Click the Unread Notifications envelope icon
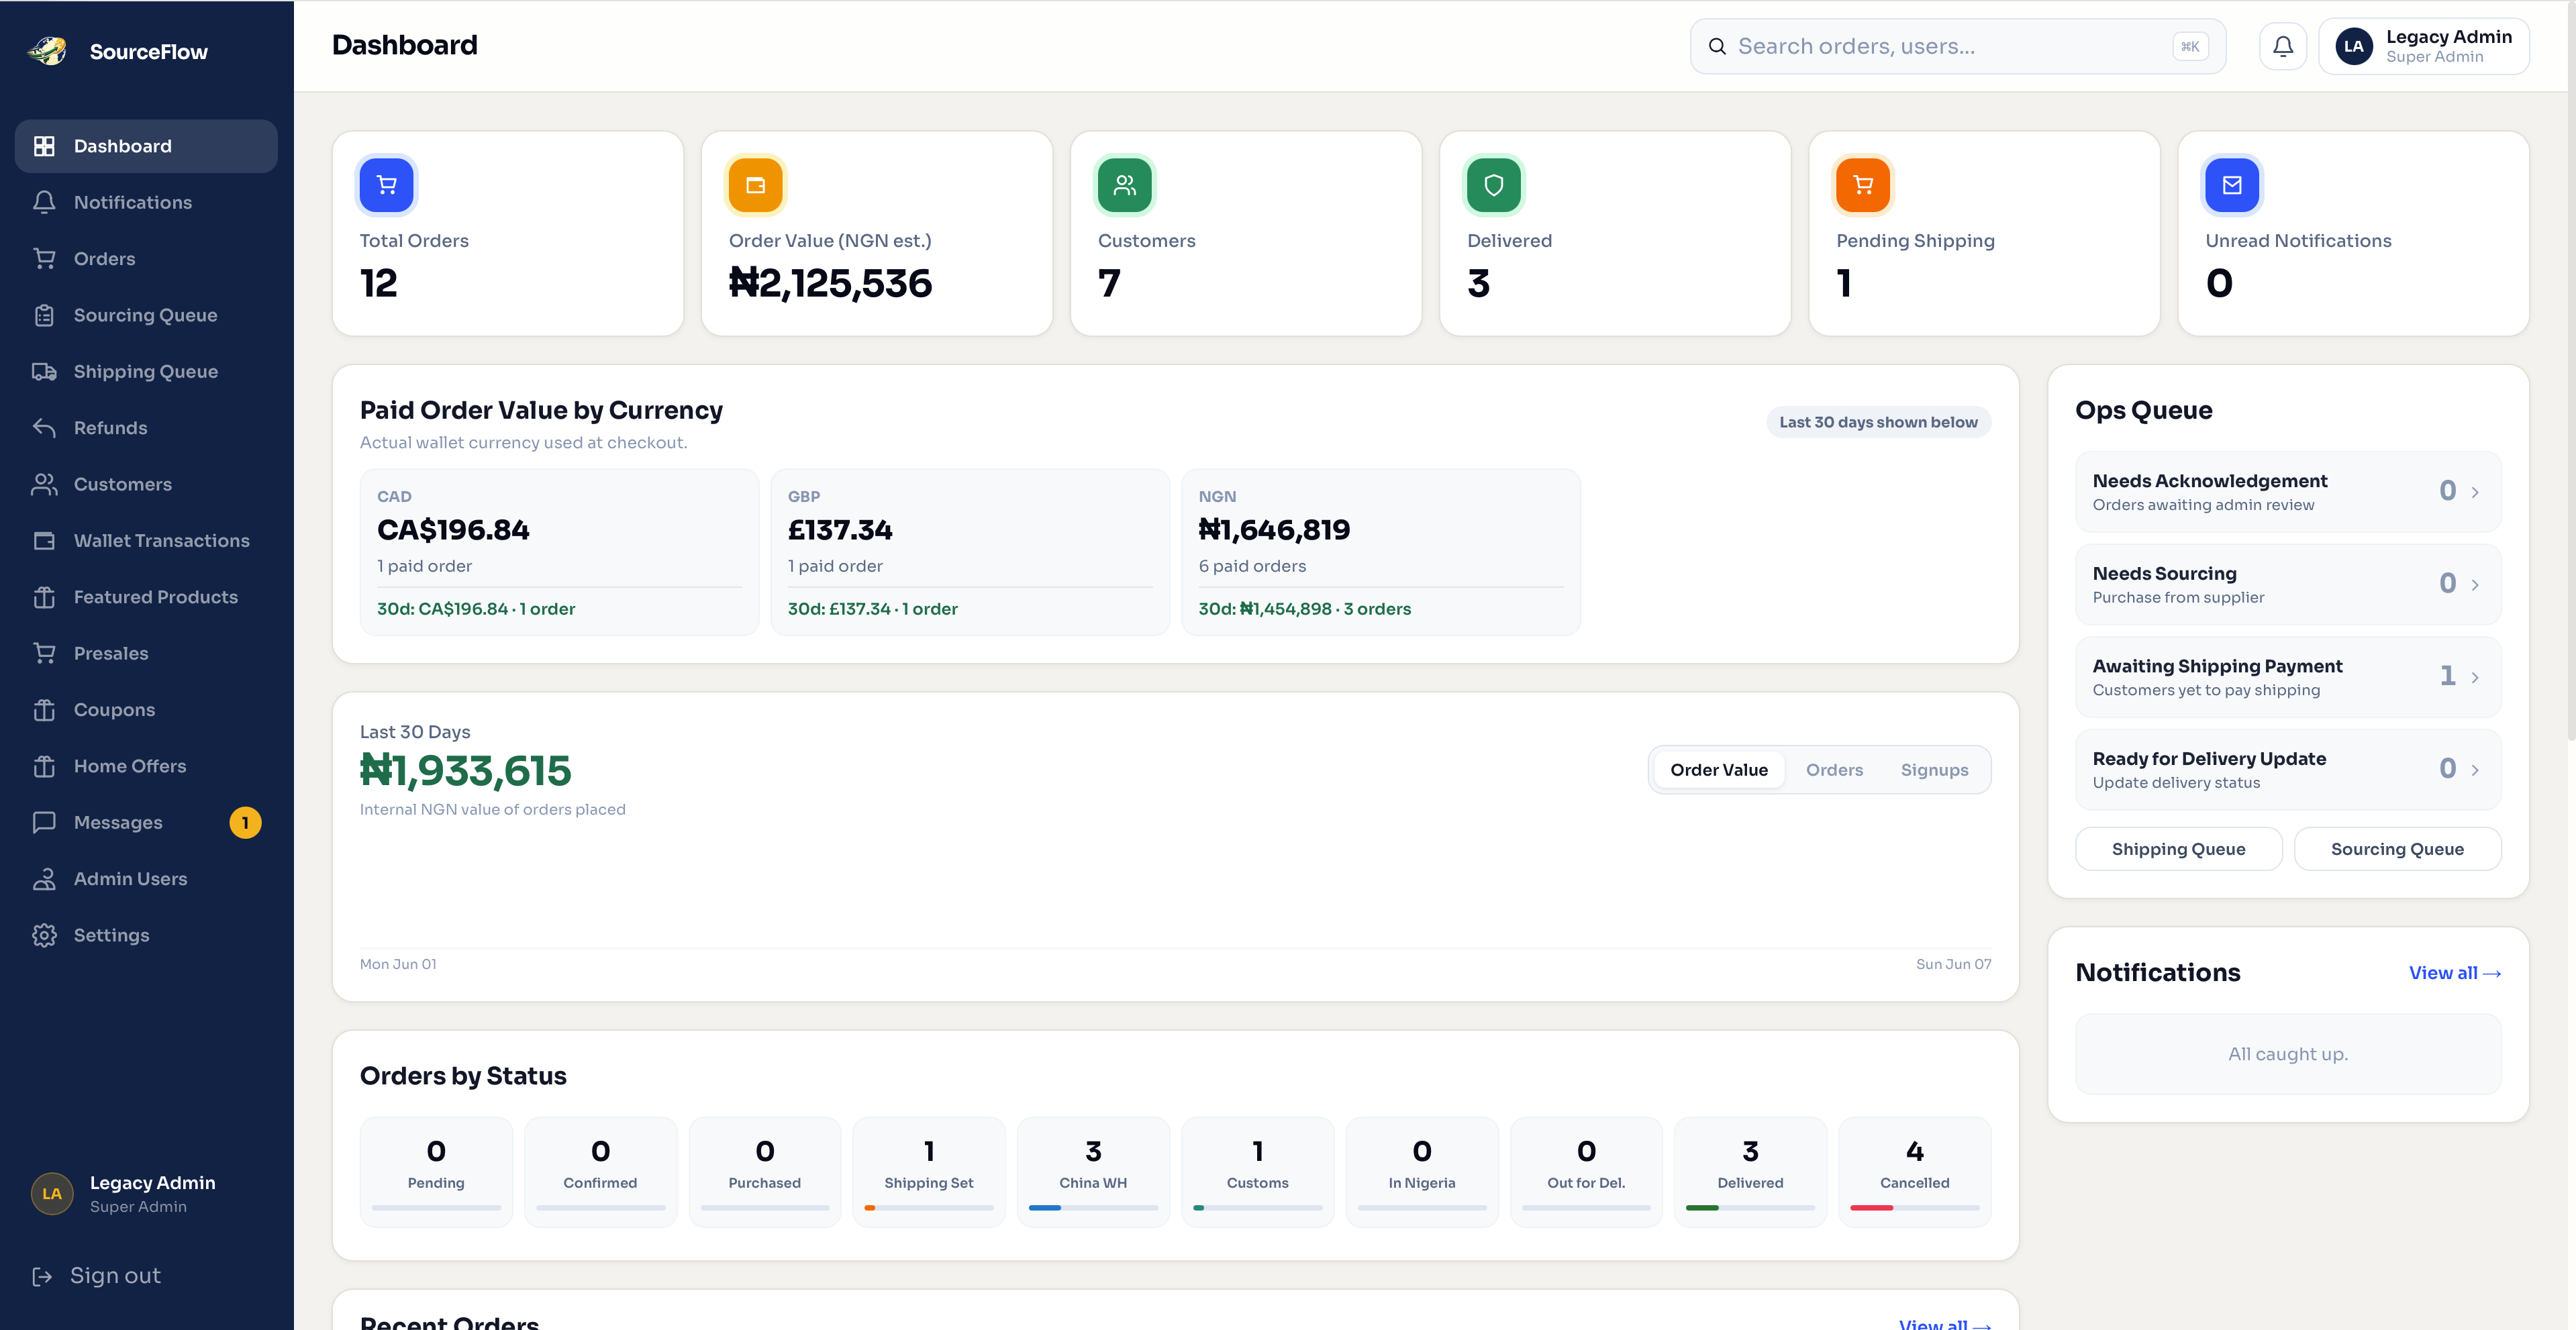Viewport: 2576px width, 1330px height. click(2232, 185)
